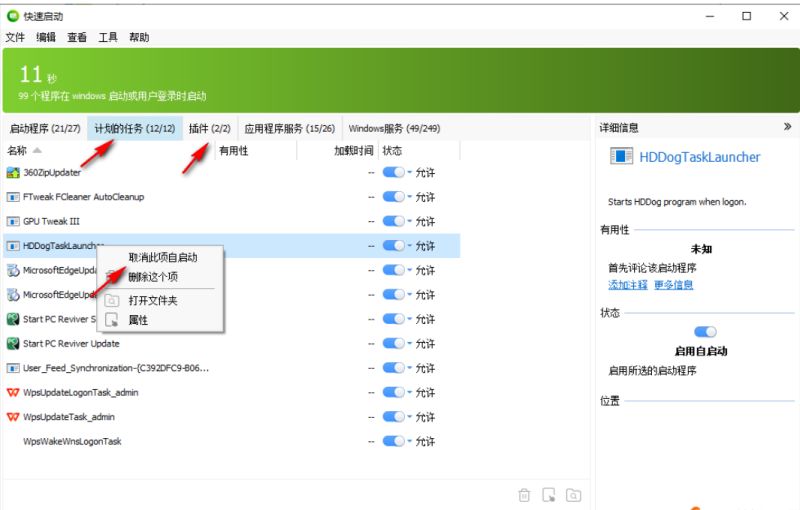Click the WpsUpdateTask_admin WPS icon
This screenshot has height=510, width=800.
pyautogui.click(x=13, y=417)
